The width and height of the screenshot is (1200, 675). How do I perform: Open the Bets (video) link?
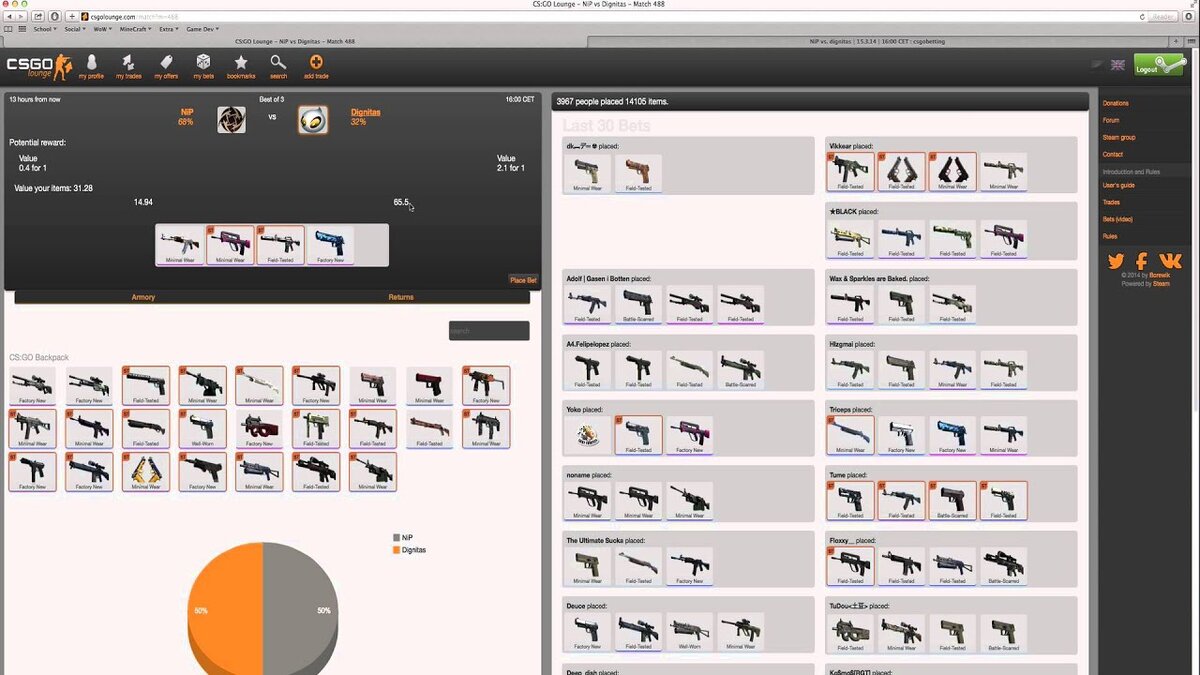(x=1118, y=219)
